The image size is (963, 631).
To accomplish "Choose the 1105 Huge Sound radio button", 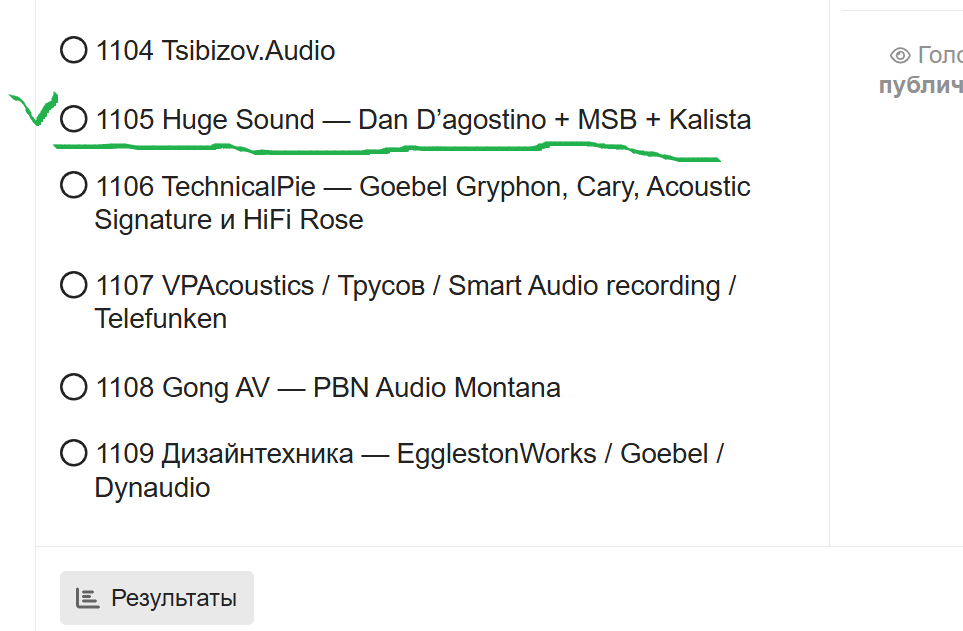I will pyautogui.click(x=73, y=120).
